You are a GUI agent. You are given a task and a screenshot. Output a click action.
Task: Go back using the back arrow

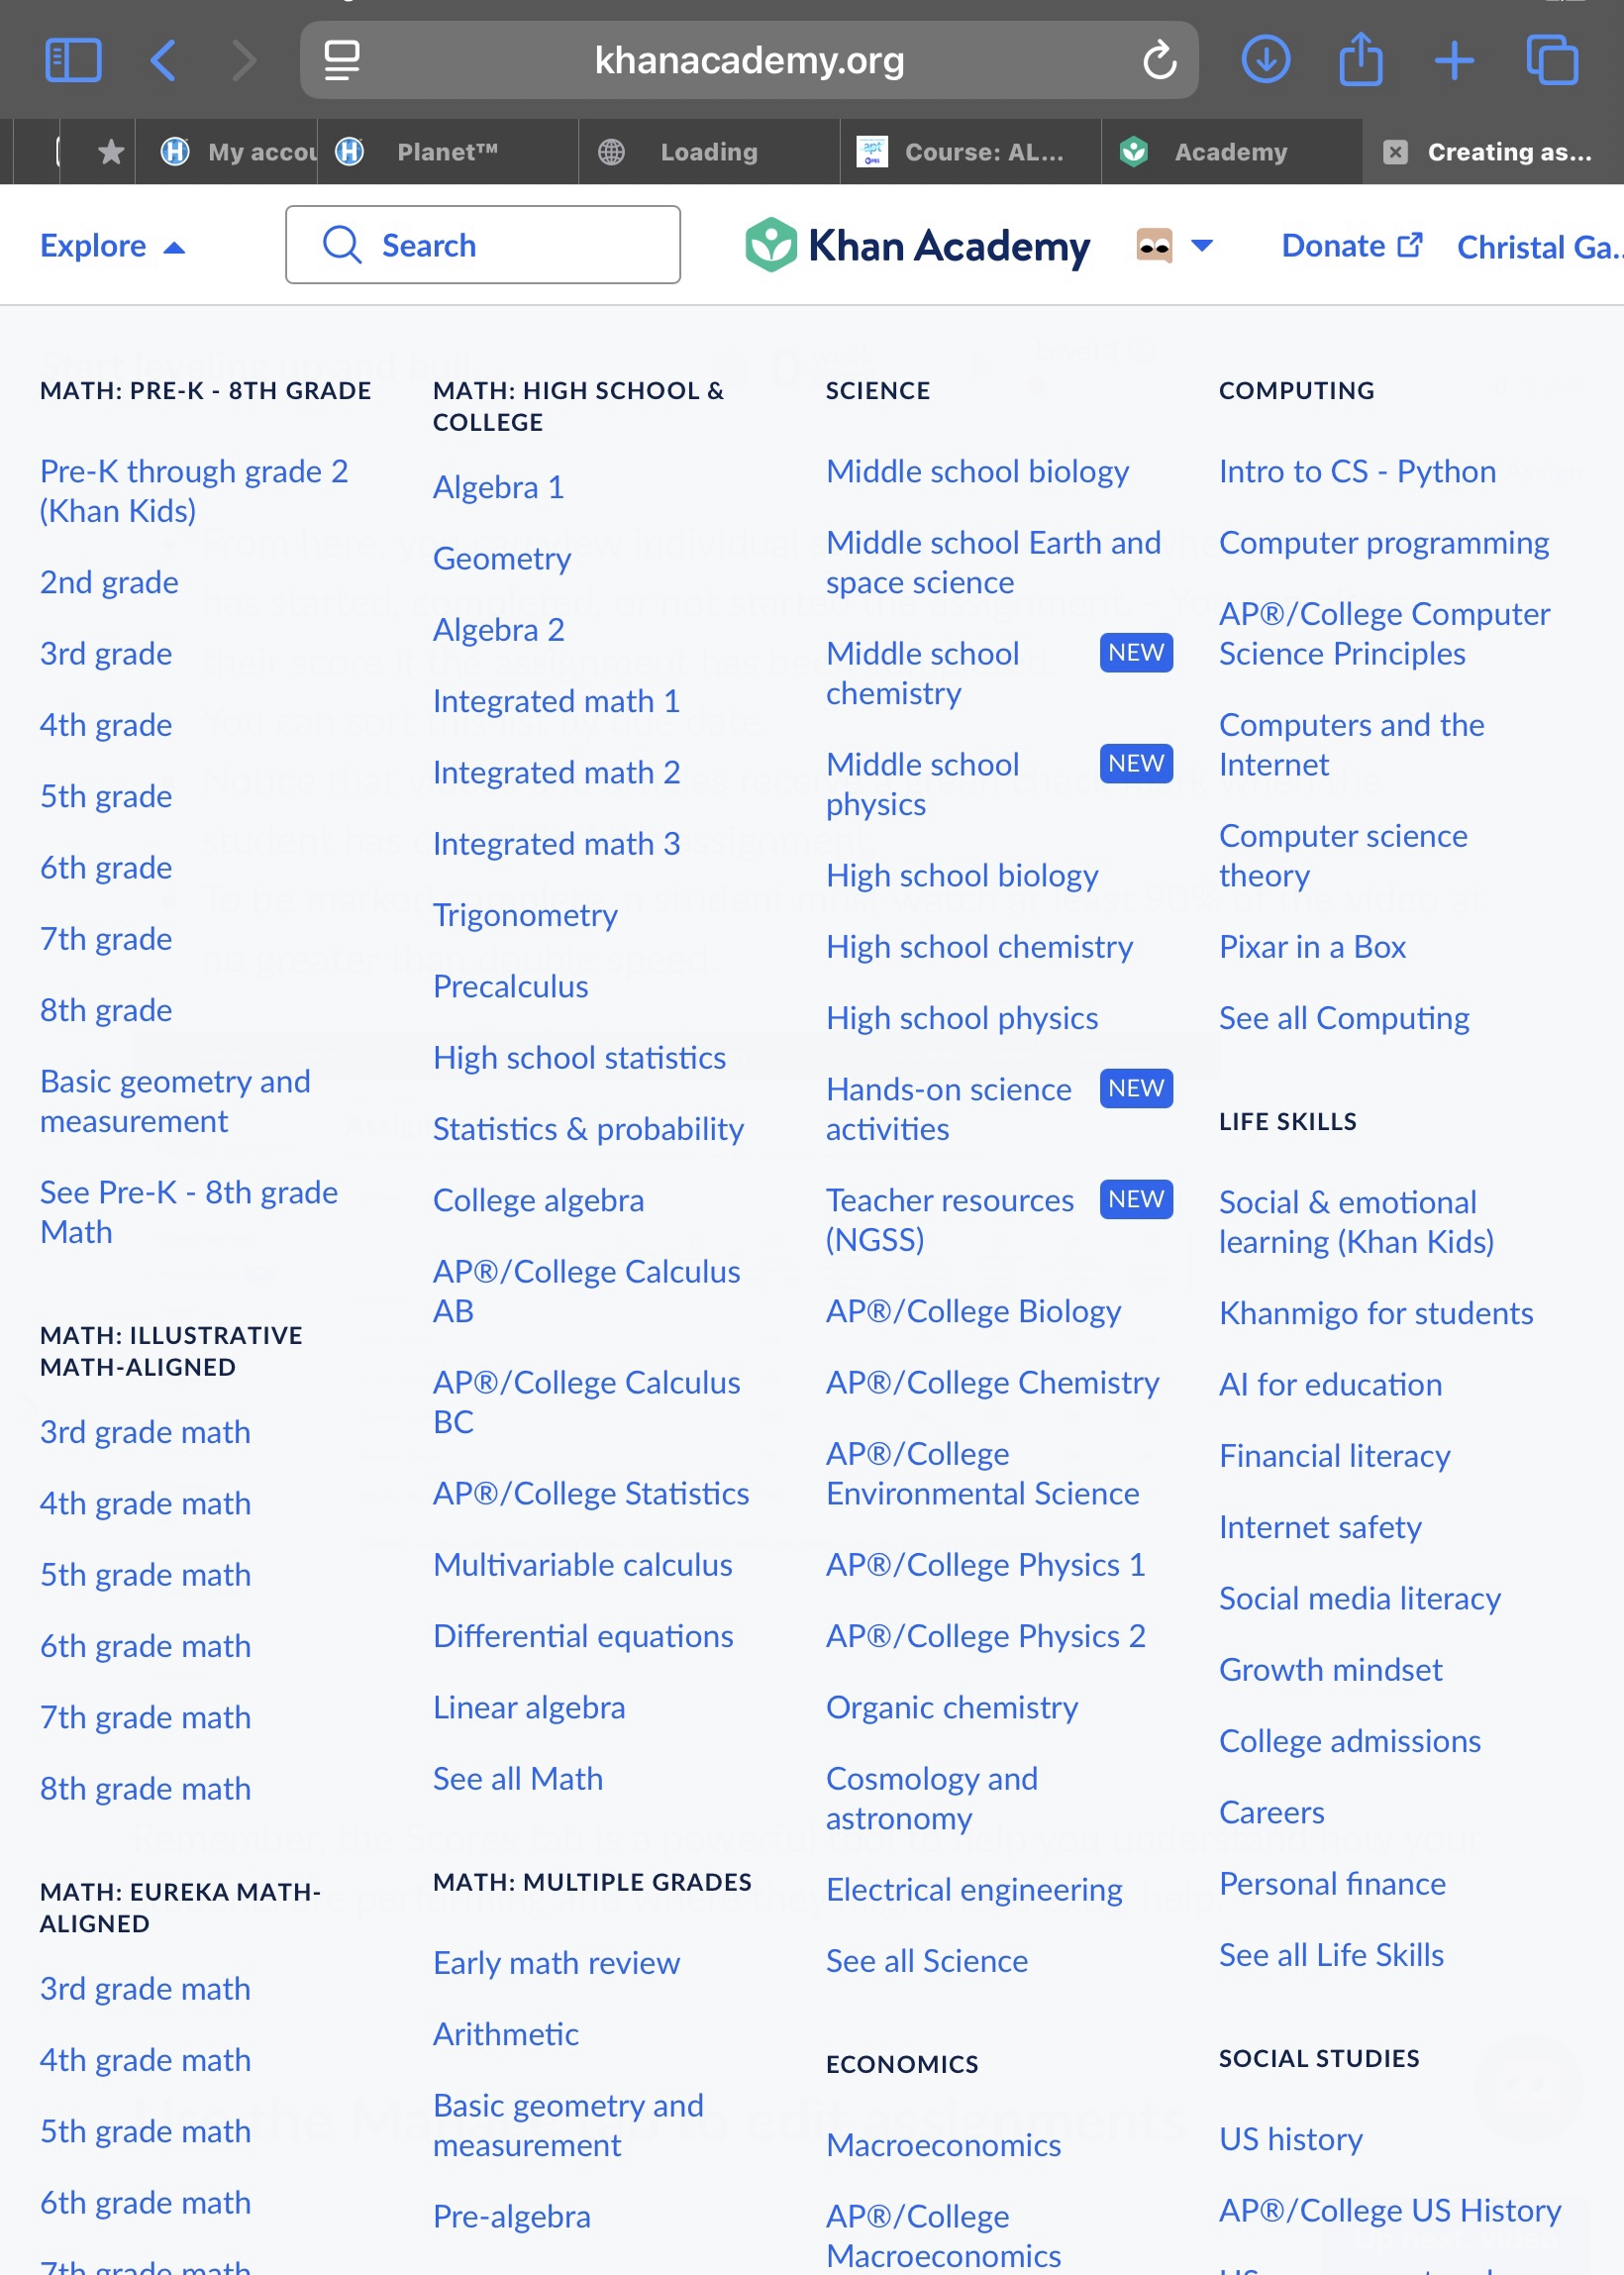[163, 60]
